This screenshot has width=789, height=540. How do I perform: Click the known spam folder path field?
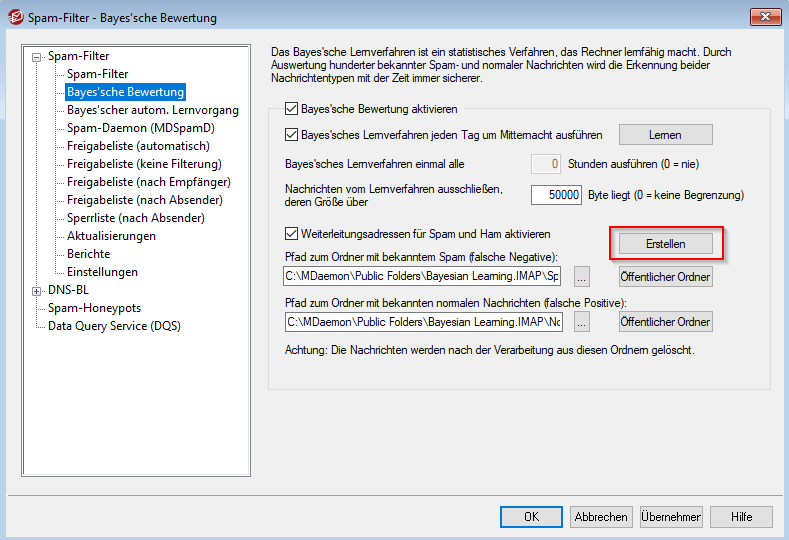(422, 277)
